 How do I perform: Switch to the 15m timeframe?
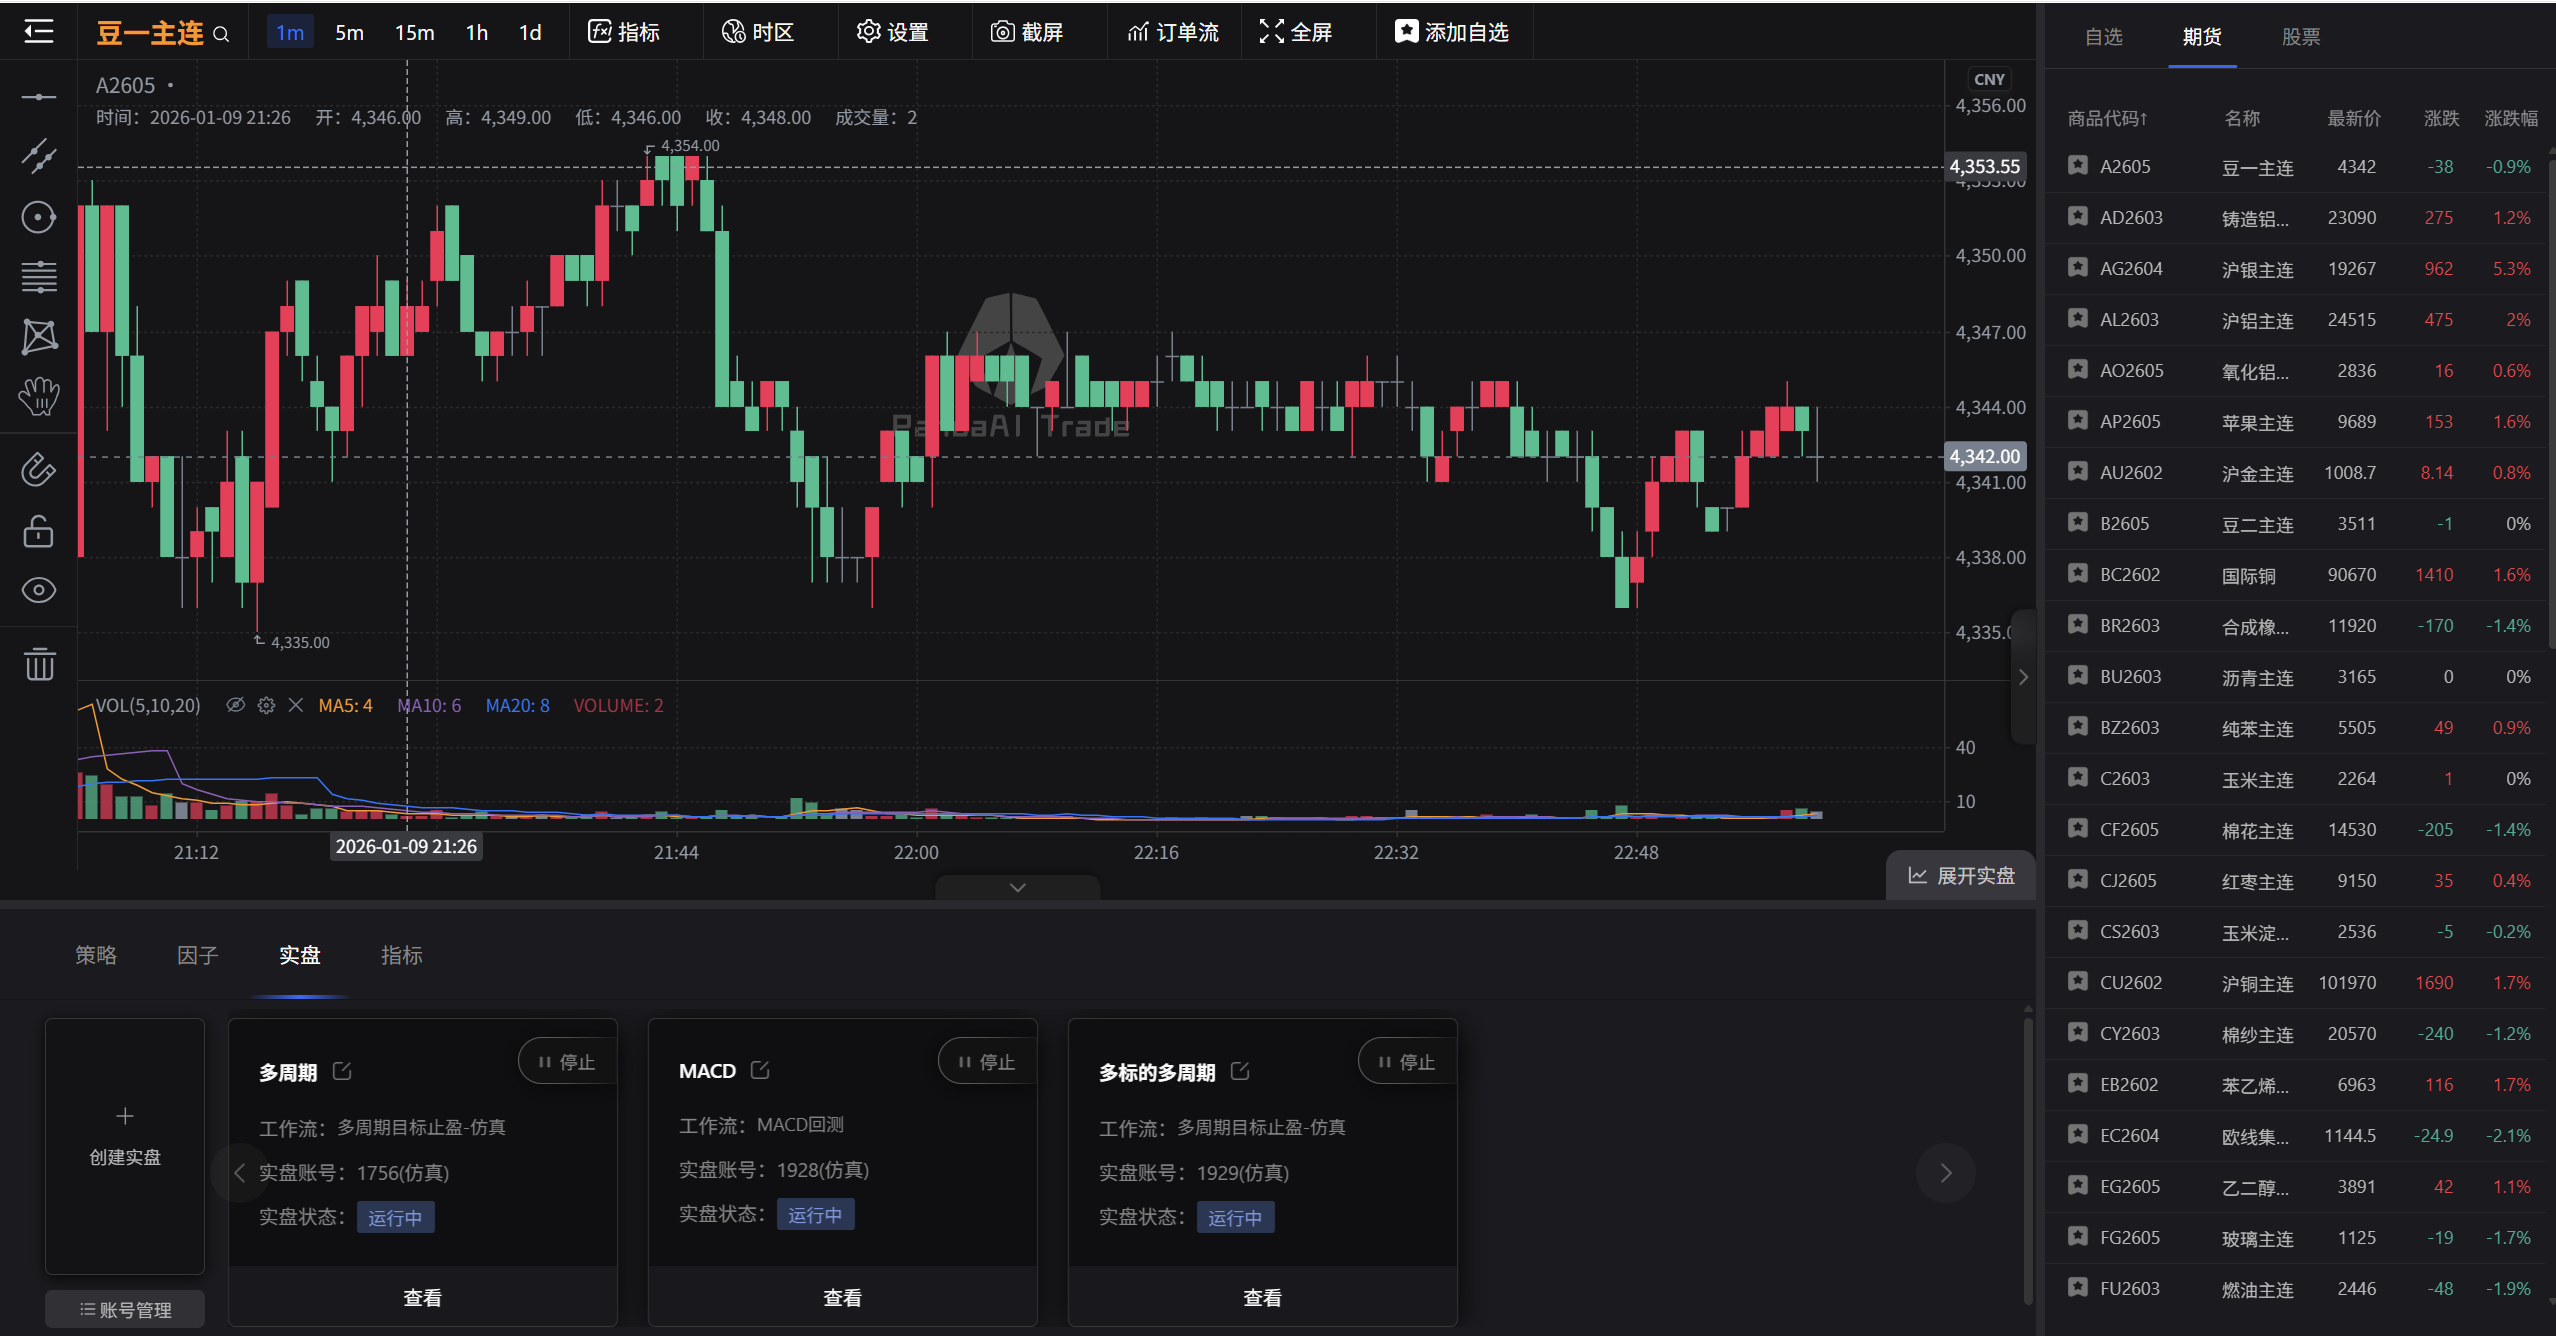click(414, 32)
